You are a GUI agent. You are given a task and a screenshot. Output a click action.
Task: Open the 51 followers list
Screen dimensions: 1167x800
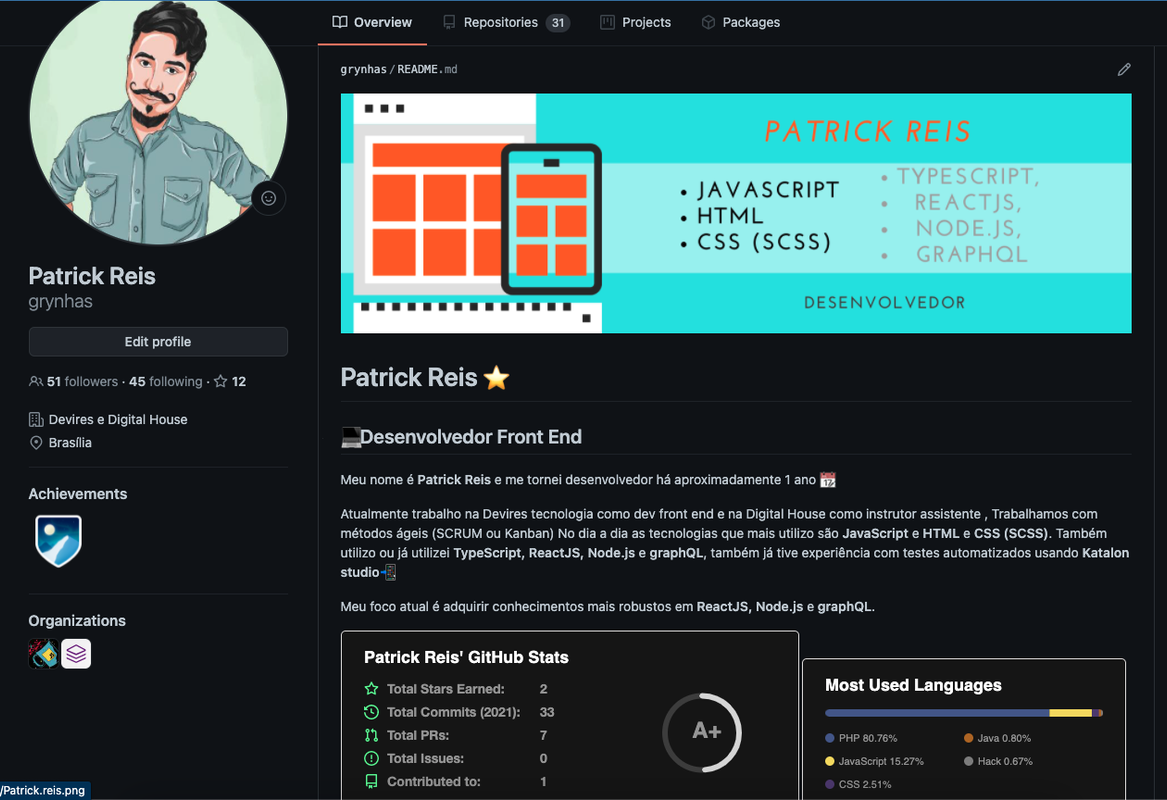click(x=82, y=381)
